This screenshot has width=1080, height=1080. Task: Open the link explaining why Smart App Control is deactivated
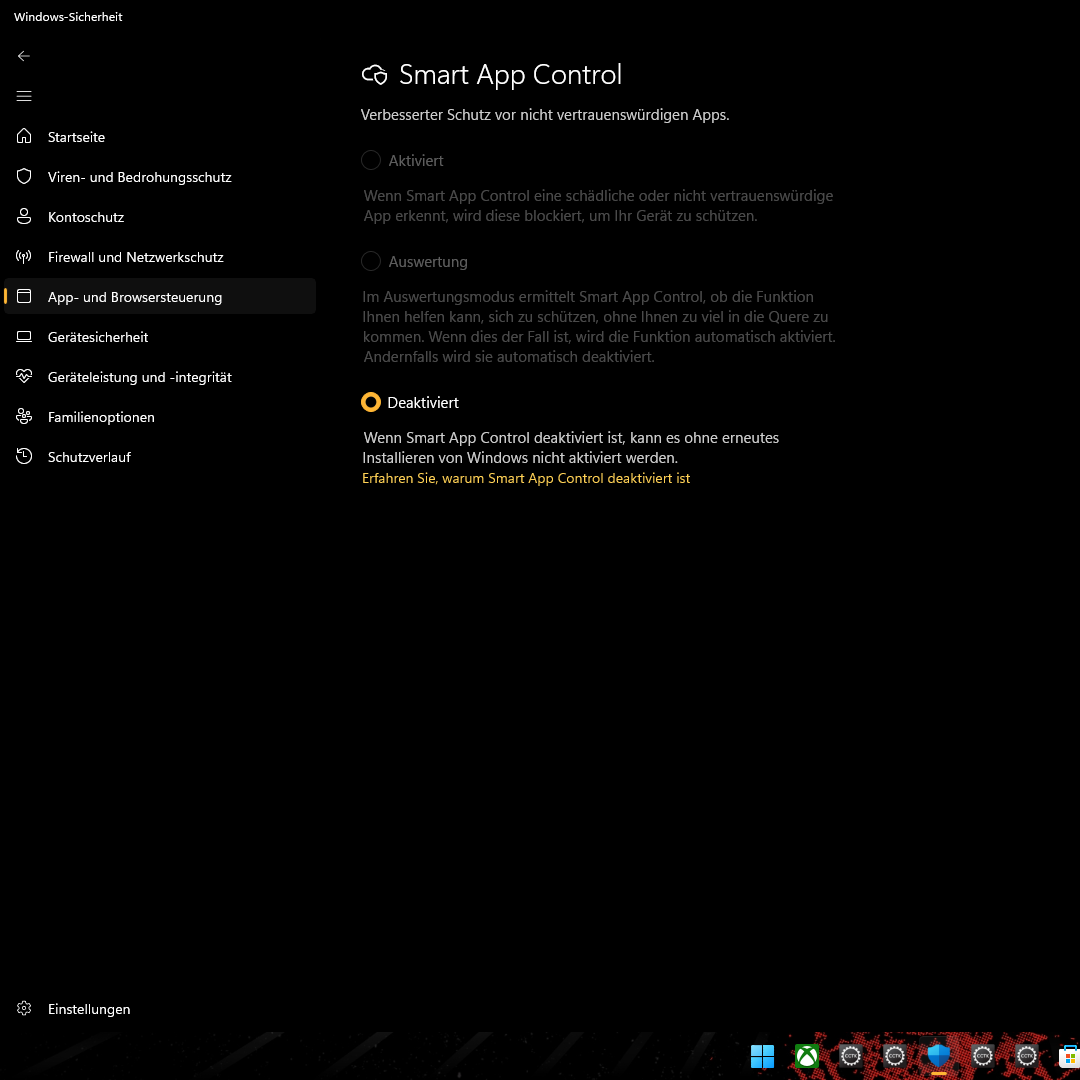pos(525,478)
